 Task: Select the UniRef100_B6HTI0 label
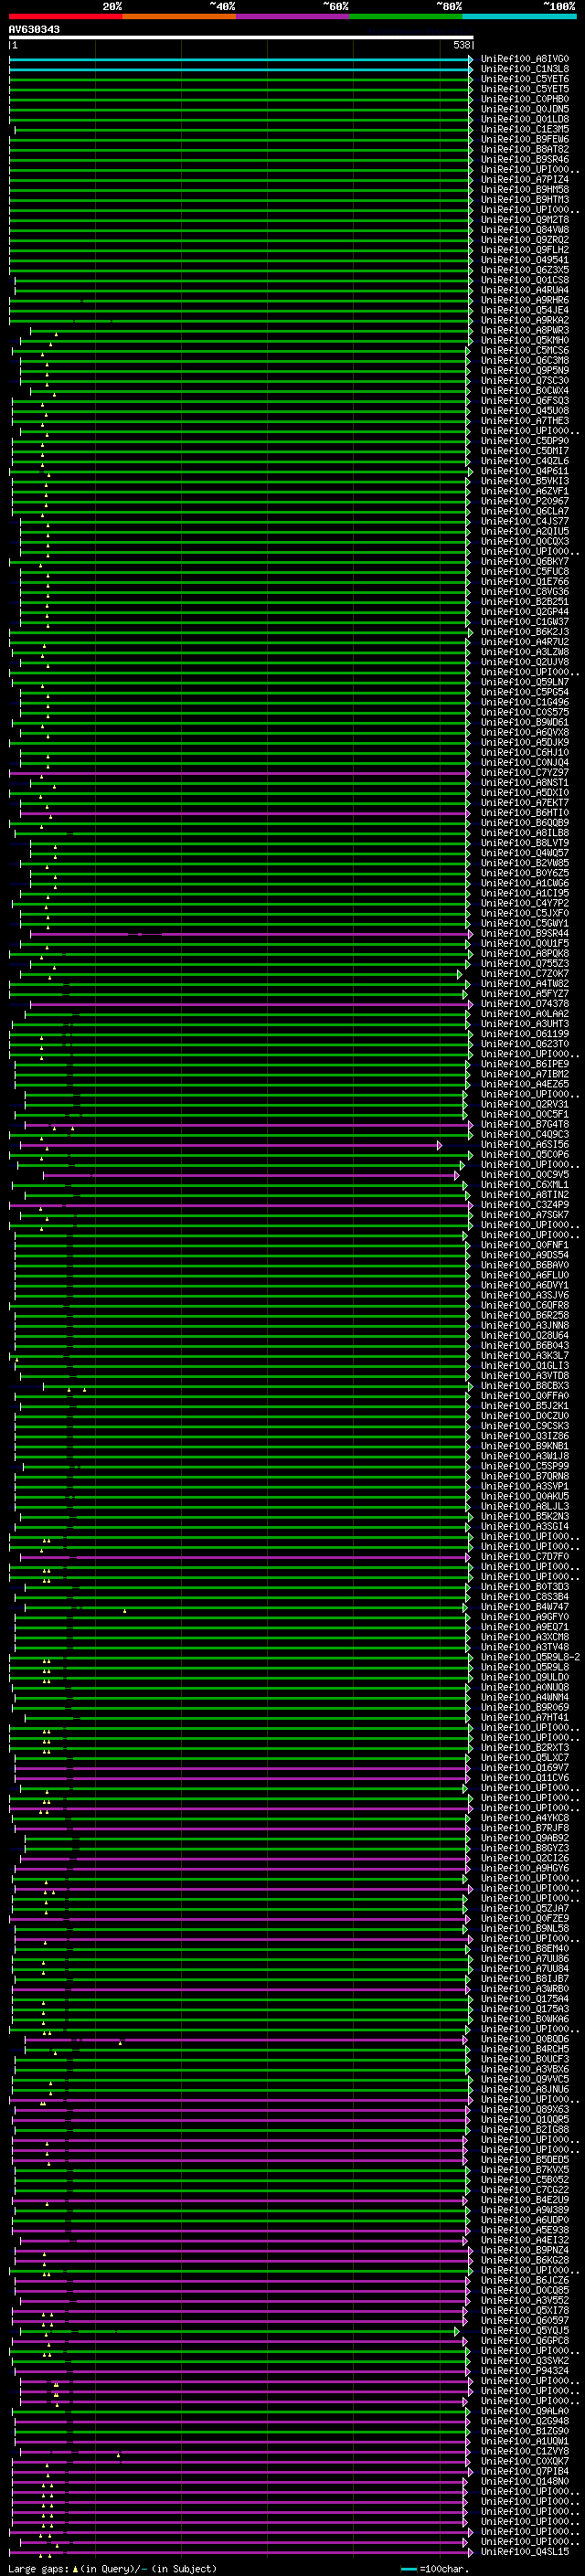(525, 813)
